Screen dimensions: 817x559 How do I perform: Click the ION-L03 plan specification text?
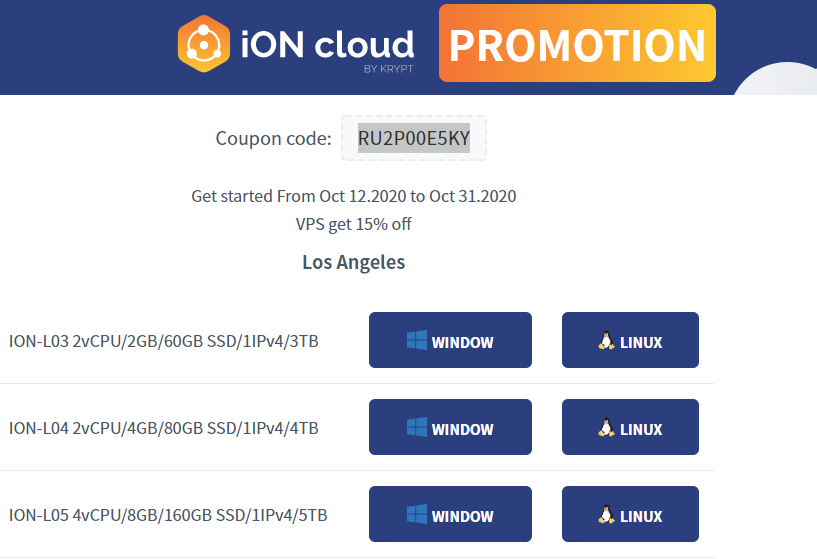tap(164, 341)
